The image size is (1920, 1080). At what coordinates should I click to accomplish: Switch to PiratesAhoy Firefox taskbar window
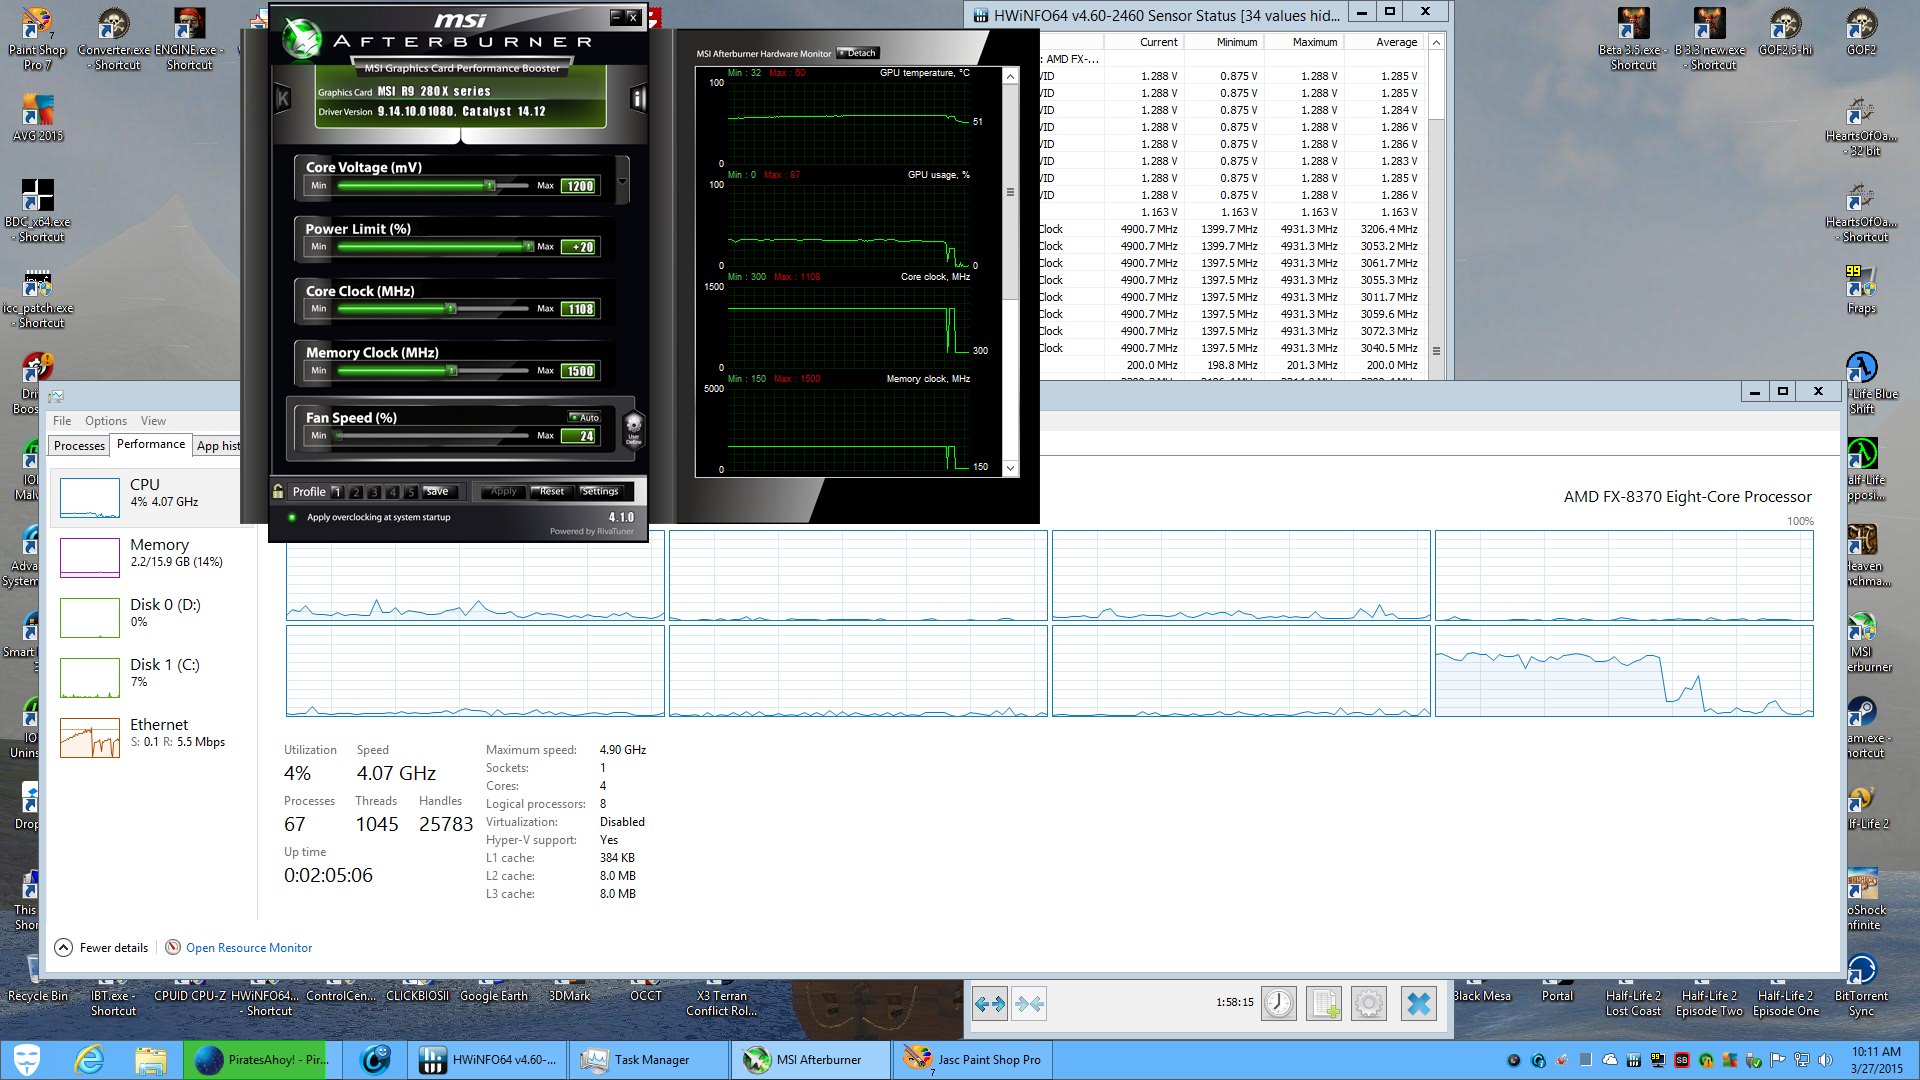pos(262,1060)
